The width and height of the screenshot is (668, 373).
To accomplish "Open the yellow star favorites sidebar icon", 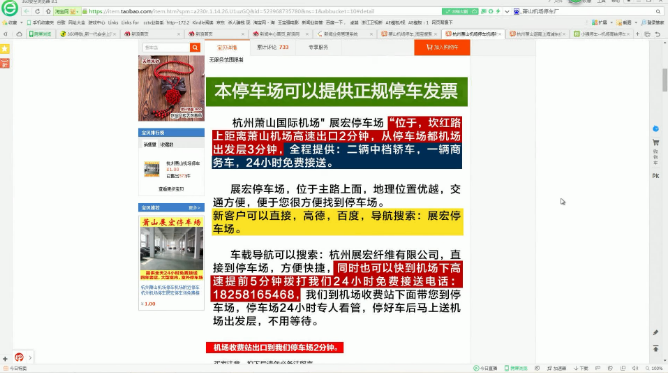I will tap(5, 49).
